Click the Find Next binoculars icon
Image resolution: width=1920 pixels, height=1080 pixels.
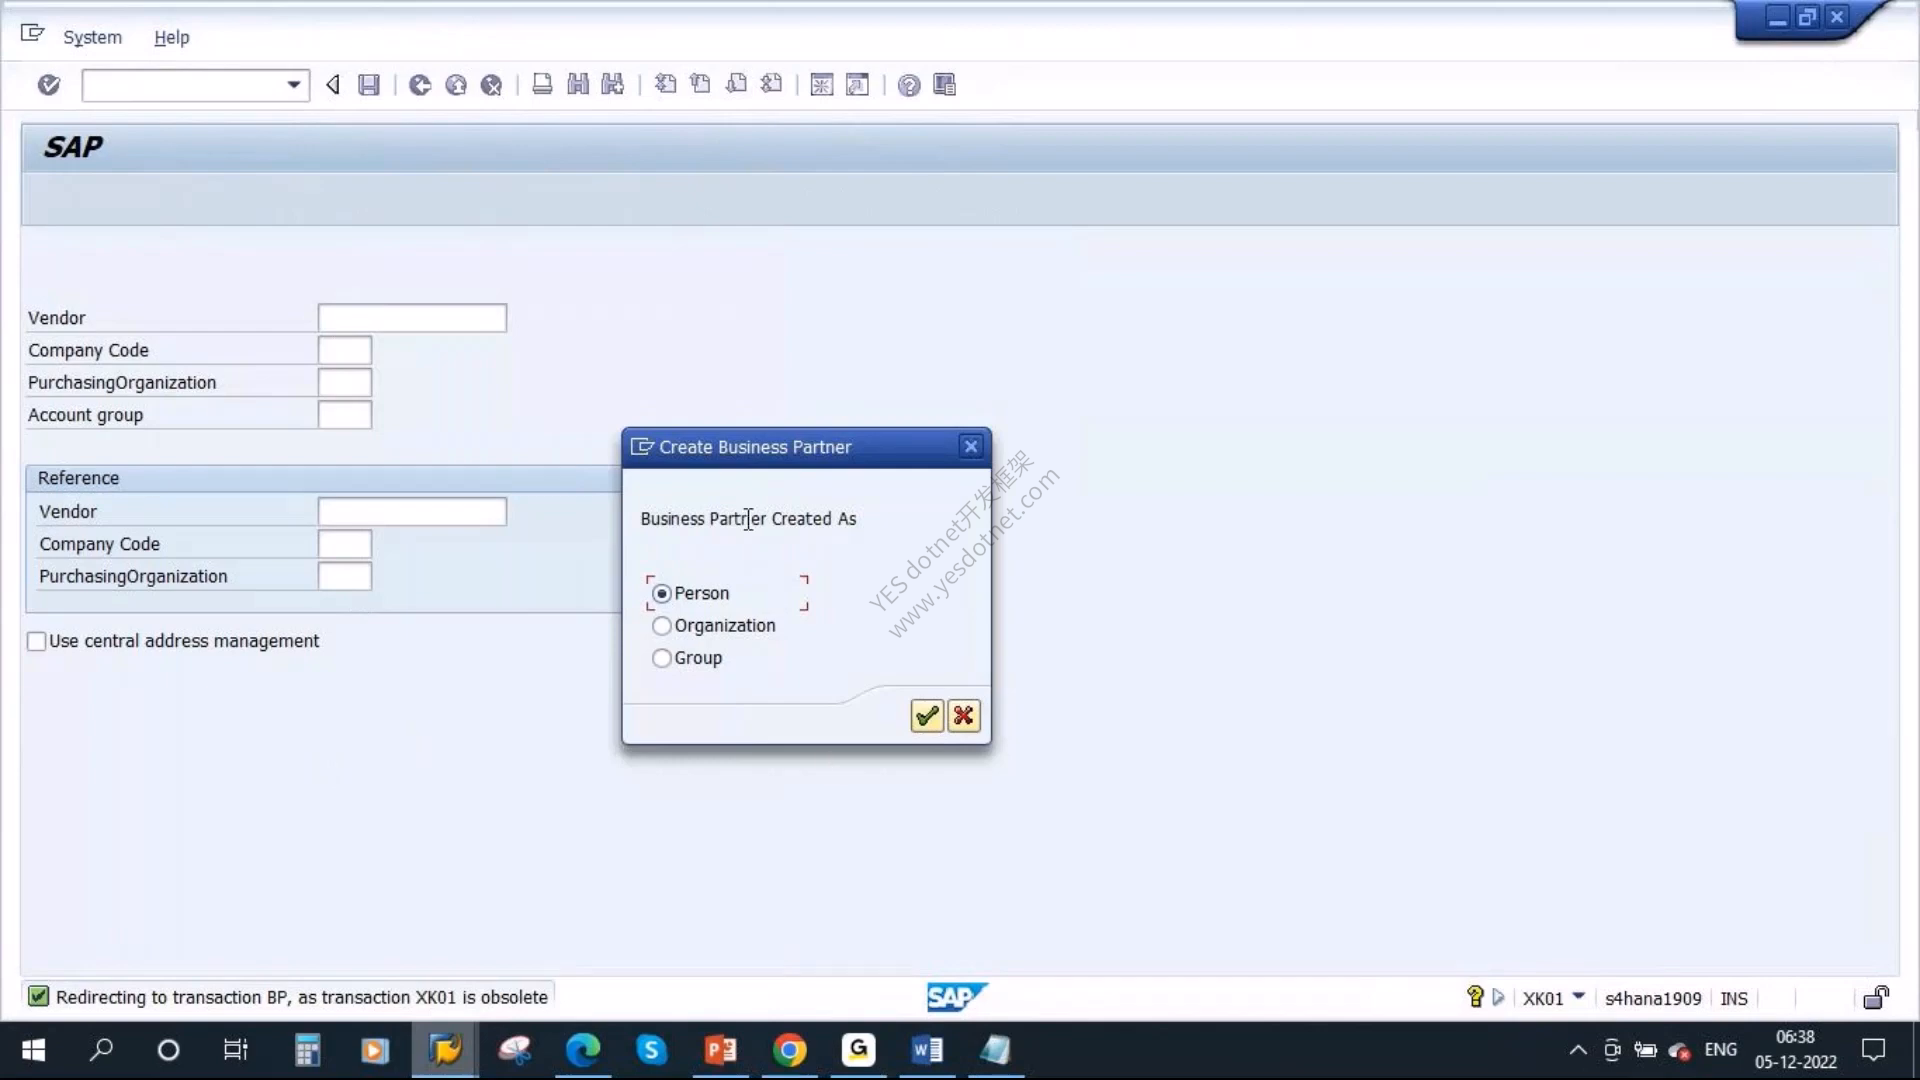(x=613, y=85)
